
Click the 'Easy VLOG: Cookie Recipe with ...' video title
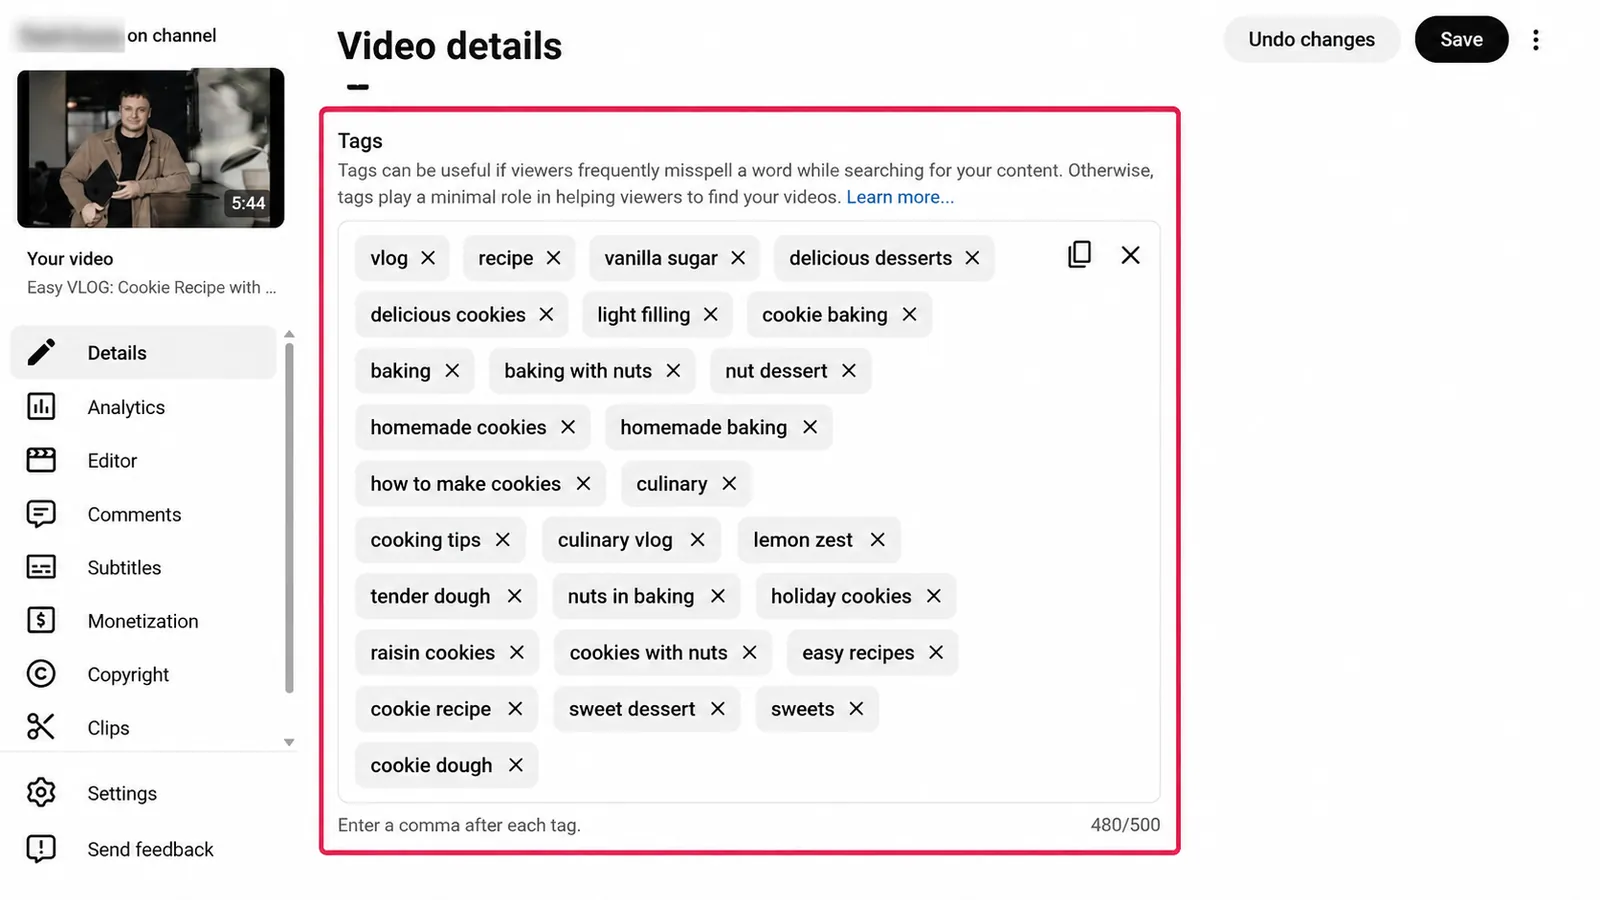151,287
